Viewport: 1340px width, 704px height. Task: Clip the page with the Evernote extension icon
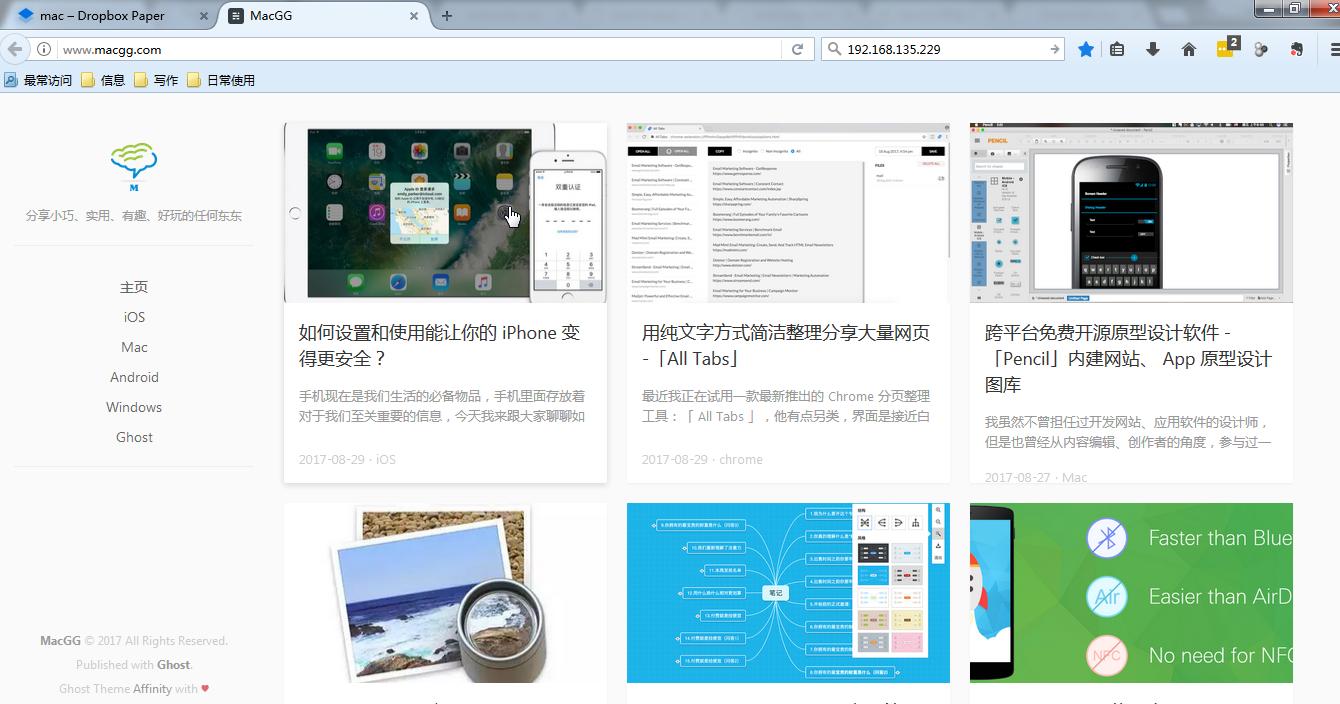coord(1296,48)
